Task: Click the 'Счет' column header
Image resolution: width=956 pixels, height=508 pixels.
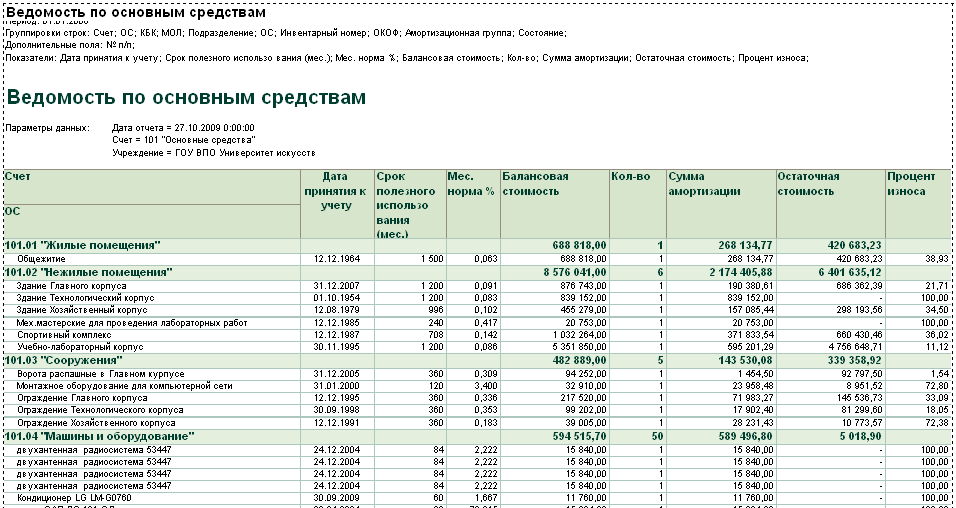Action: (x=152, y=187)
